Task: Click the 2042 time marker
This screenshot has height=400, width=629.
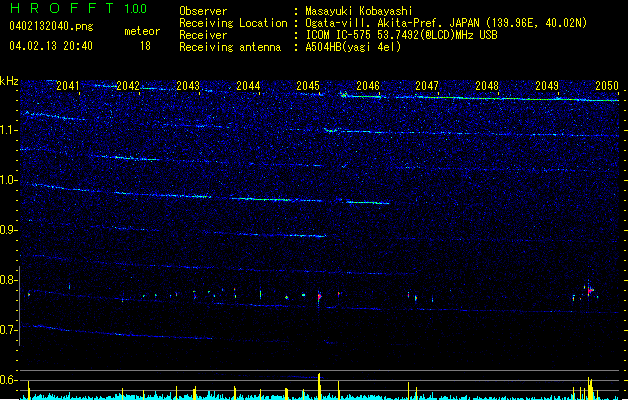Action: click(x=128, y=86)
